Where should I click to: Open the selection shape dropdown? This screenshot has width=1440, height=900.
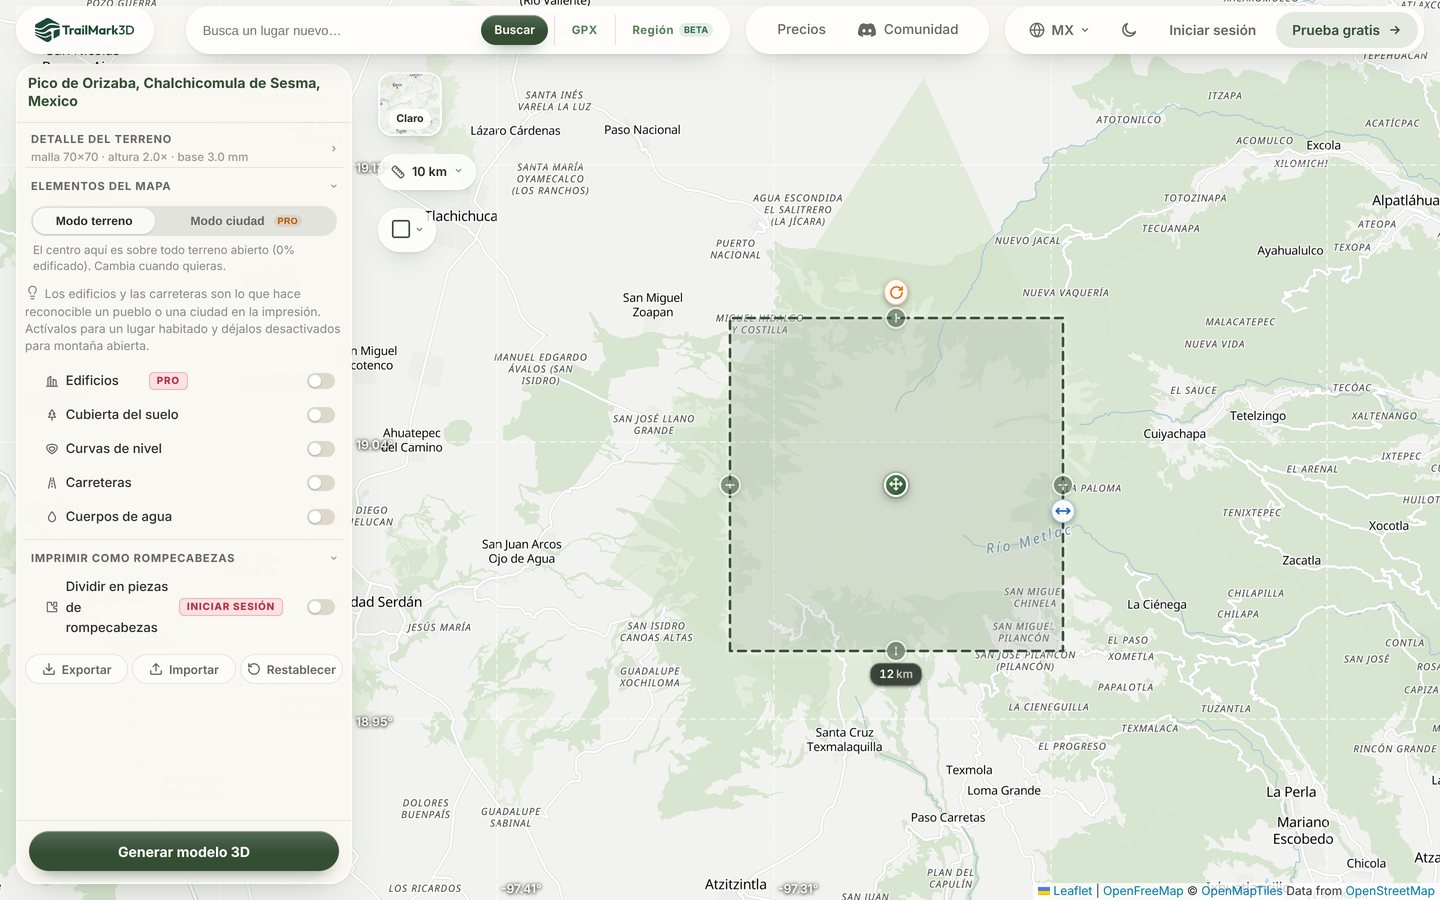407,229
